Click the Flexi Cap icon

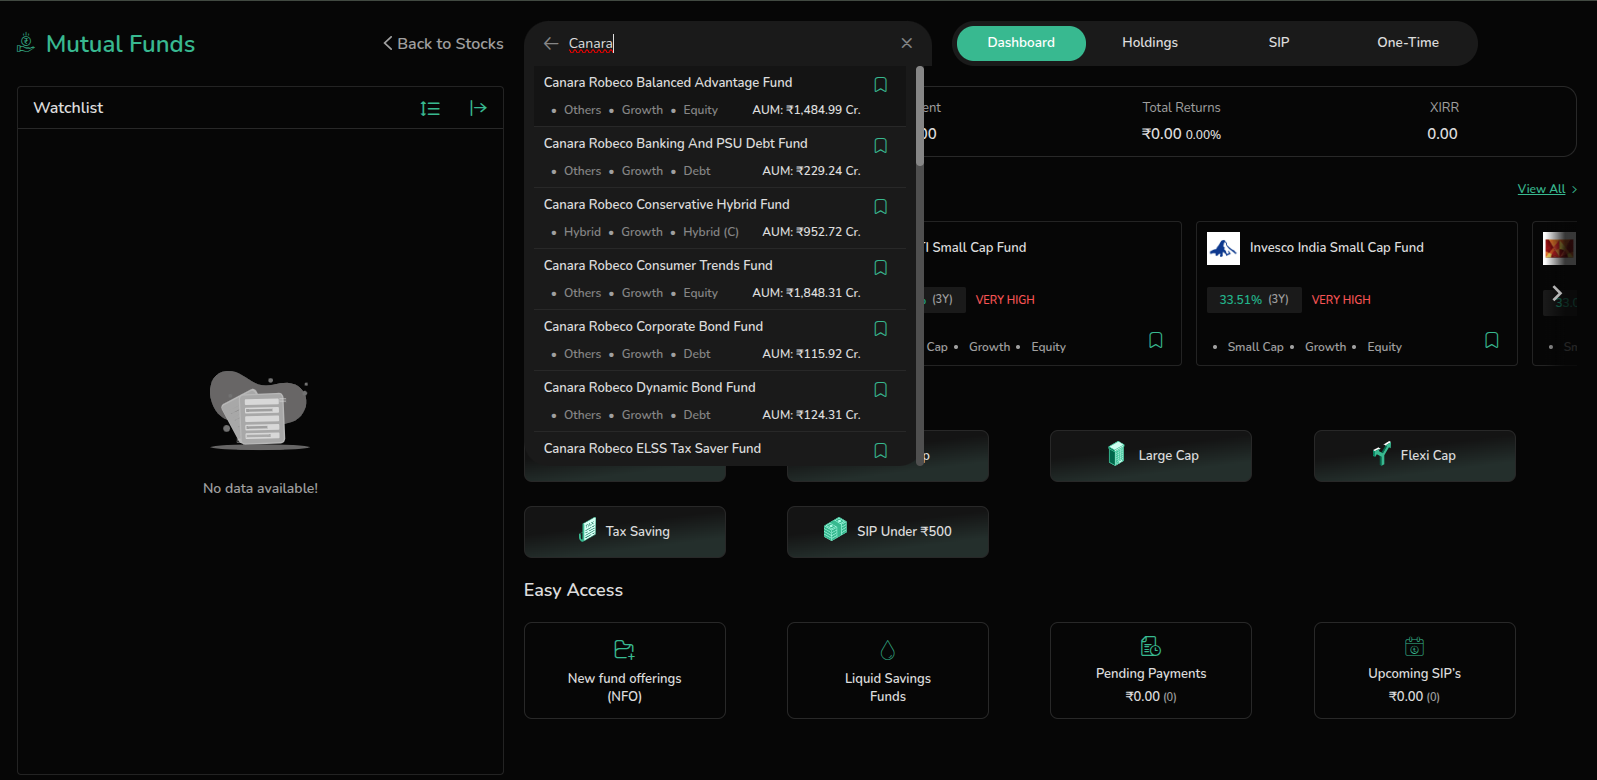tap(1381, 454)
